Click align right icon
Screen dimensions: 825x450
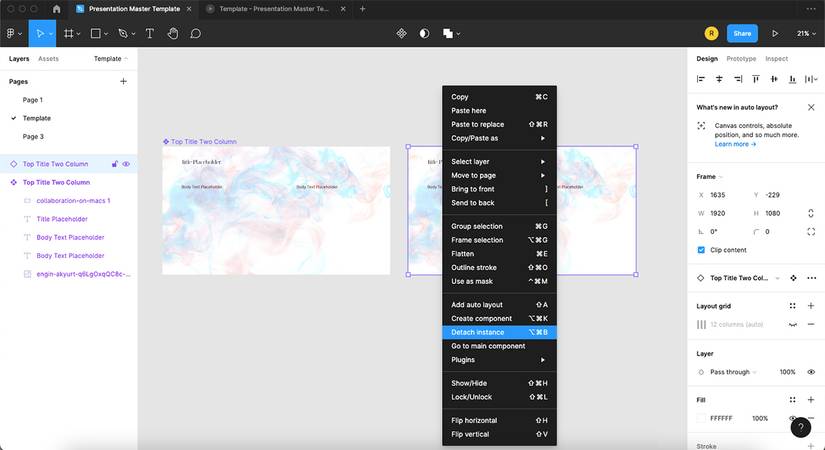pos(738,79)
